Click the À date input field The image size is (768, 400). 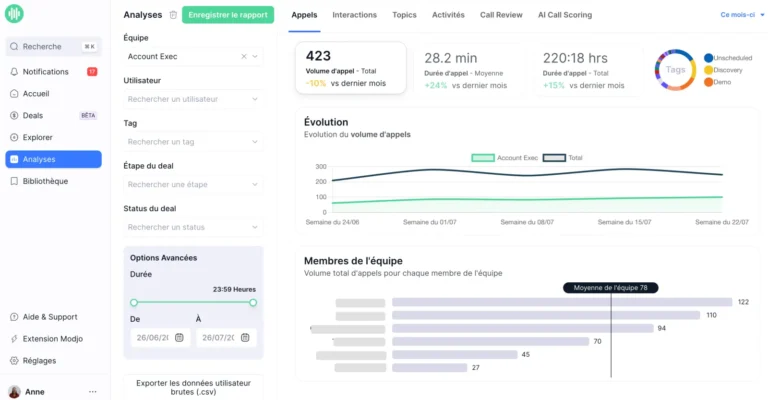226,337
